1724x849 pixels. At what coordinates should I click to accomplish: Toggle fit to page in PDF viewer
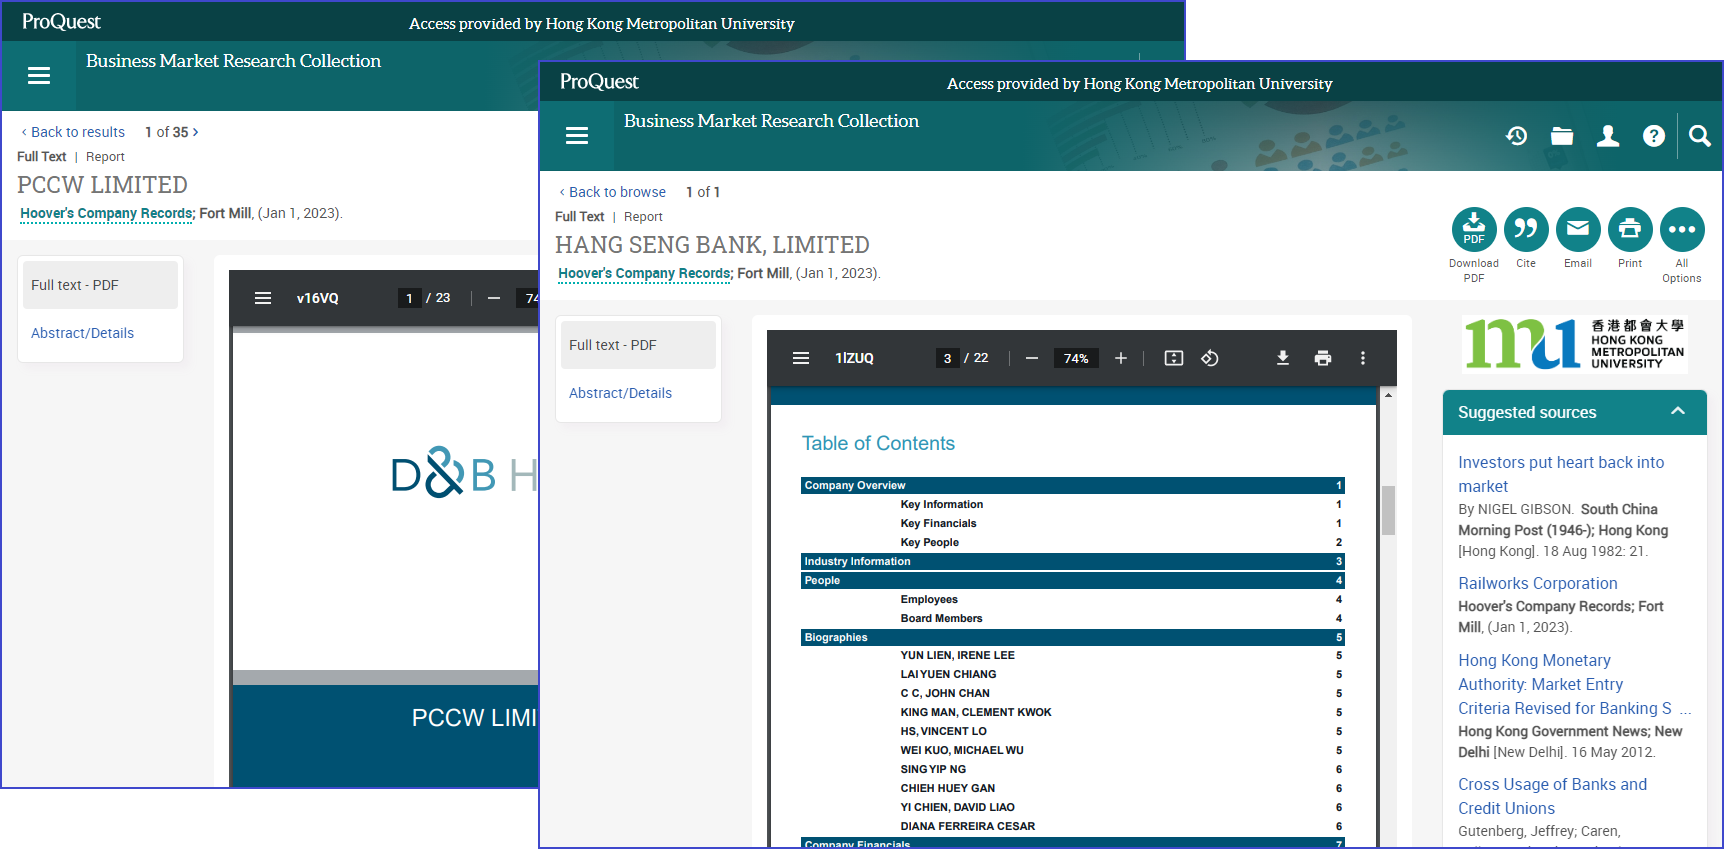[x=1173, y=358]
